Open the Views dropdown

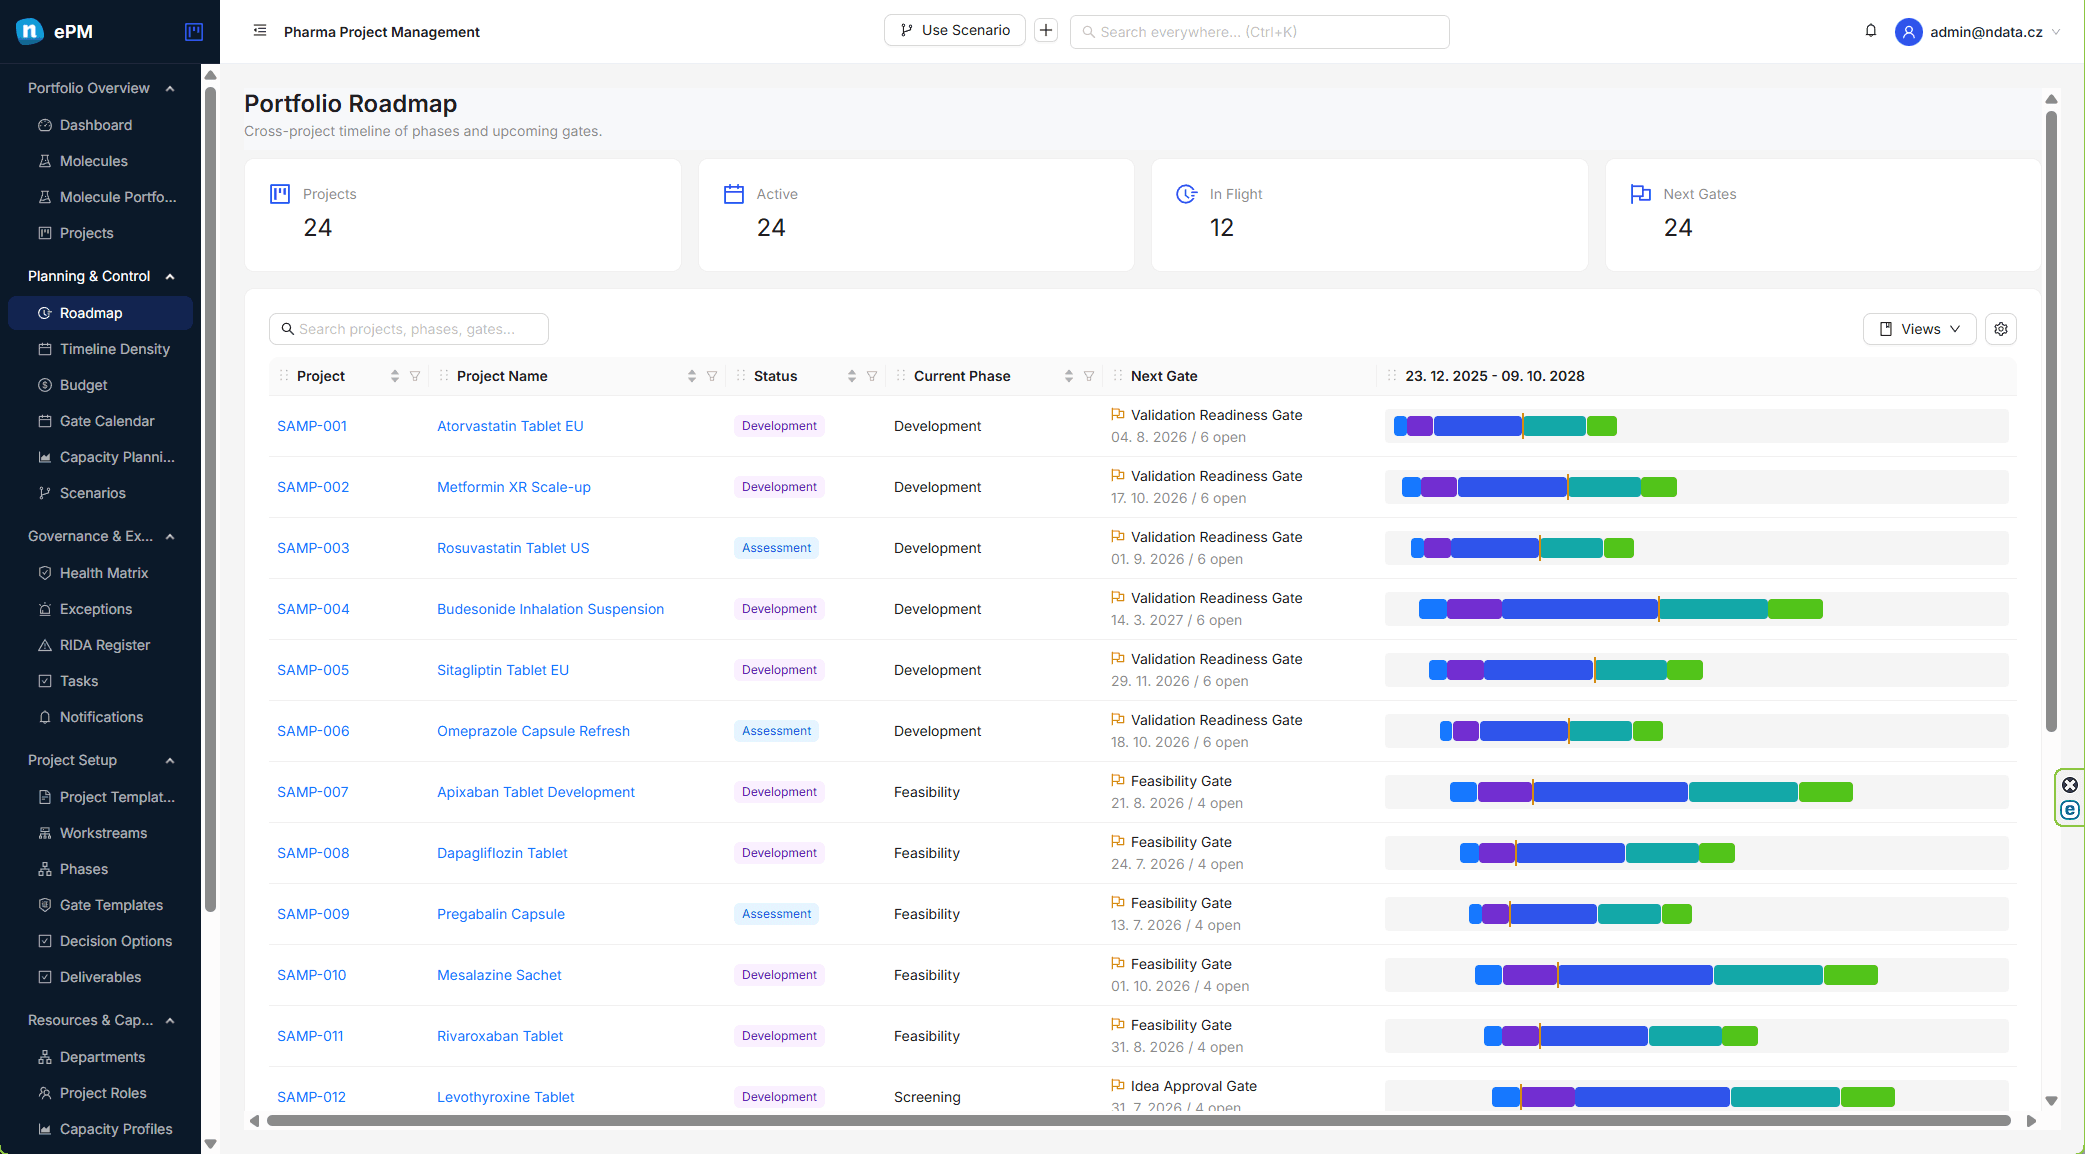1919,329
